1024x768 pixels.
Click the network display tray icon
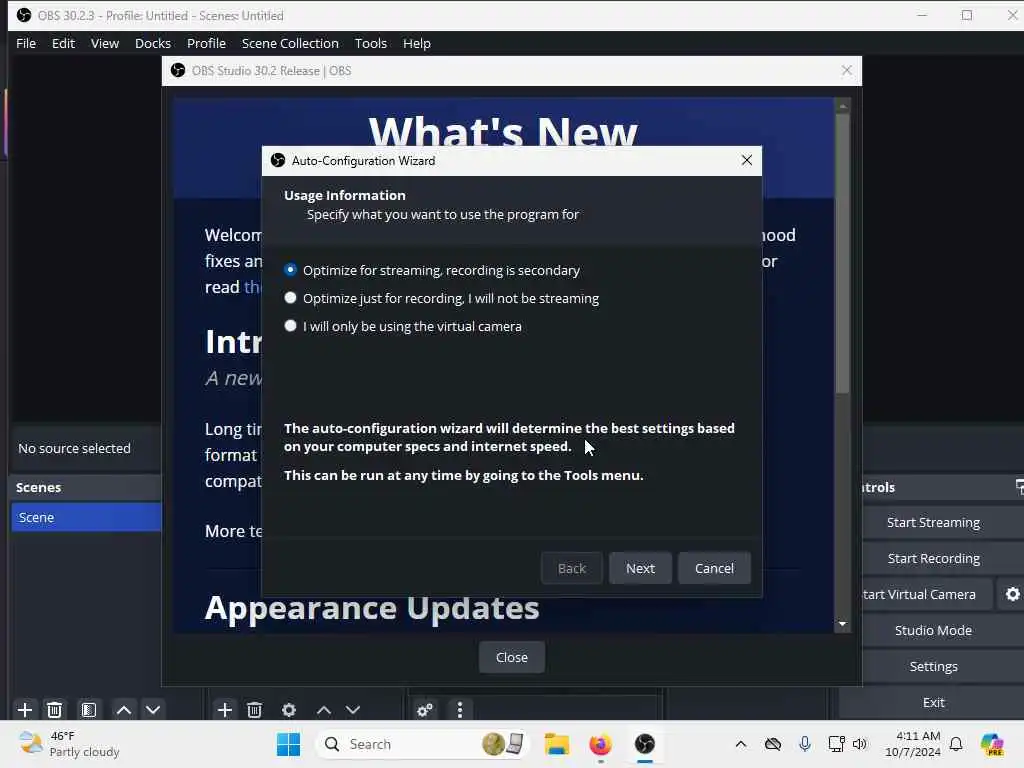click(x=837, y=744)
